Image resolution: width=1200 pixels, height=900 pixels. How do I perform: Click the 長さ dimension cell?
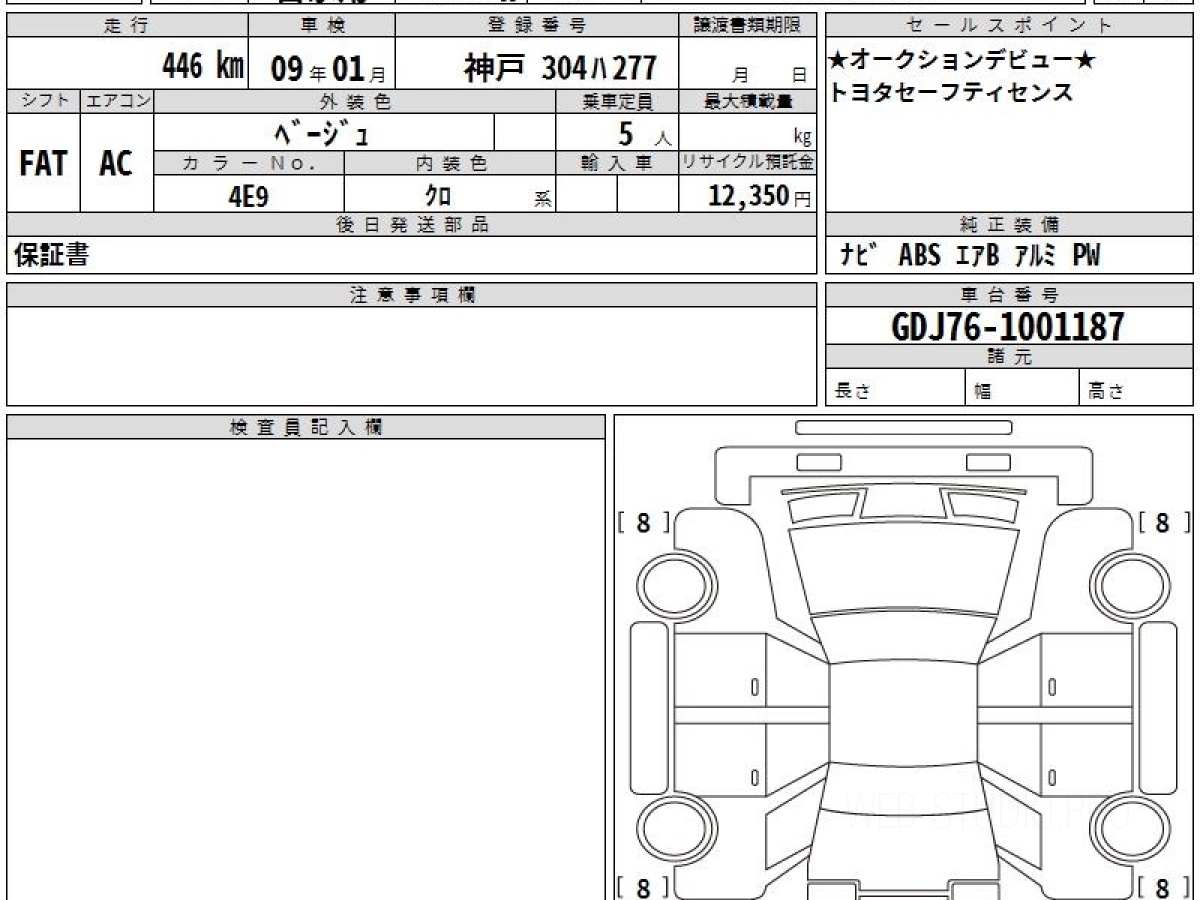896,388
